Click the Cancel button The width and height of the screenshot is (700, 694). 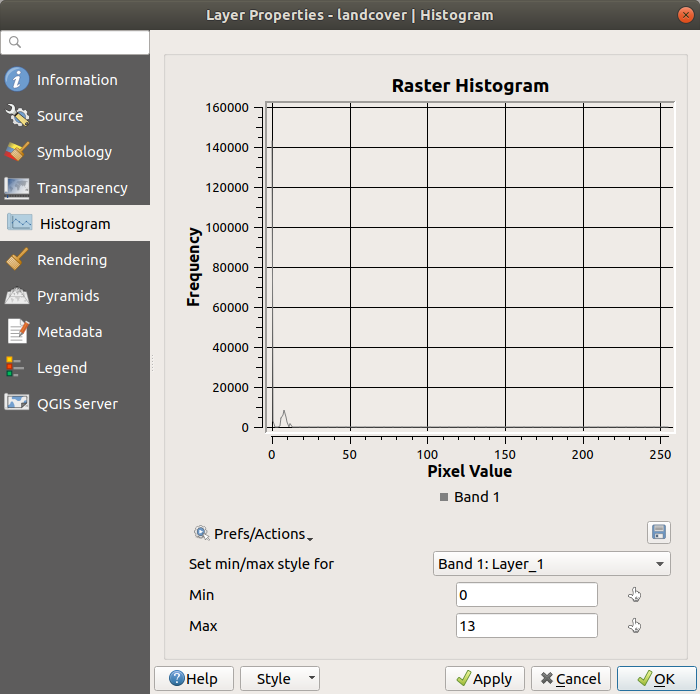pyautogui.click(x=570, y=679)
